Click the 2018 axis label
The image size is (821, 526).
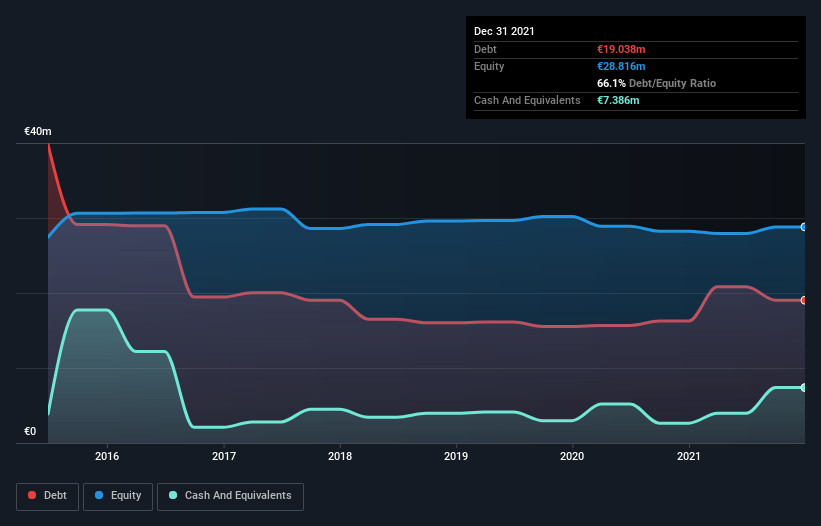340,456
